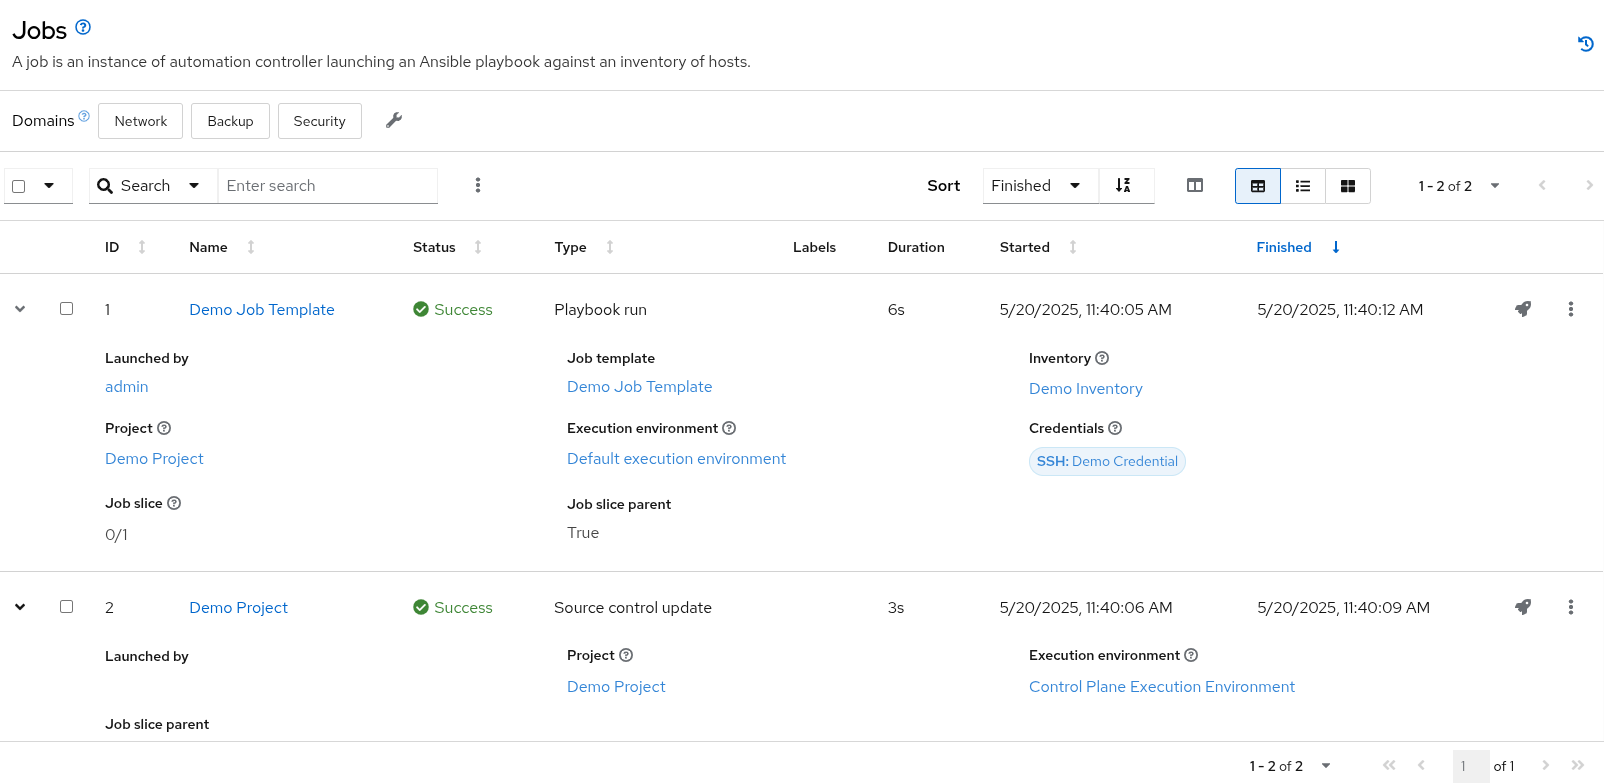Toggle the select all jobs checkbox
This screenshot has width=1604, height=784.
coord(19,186)
